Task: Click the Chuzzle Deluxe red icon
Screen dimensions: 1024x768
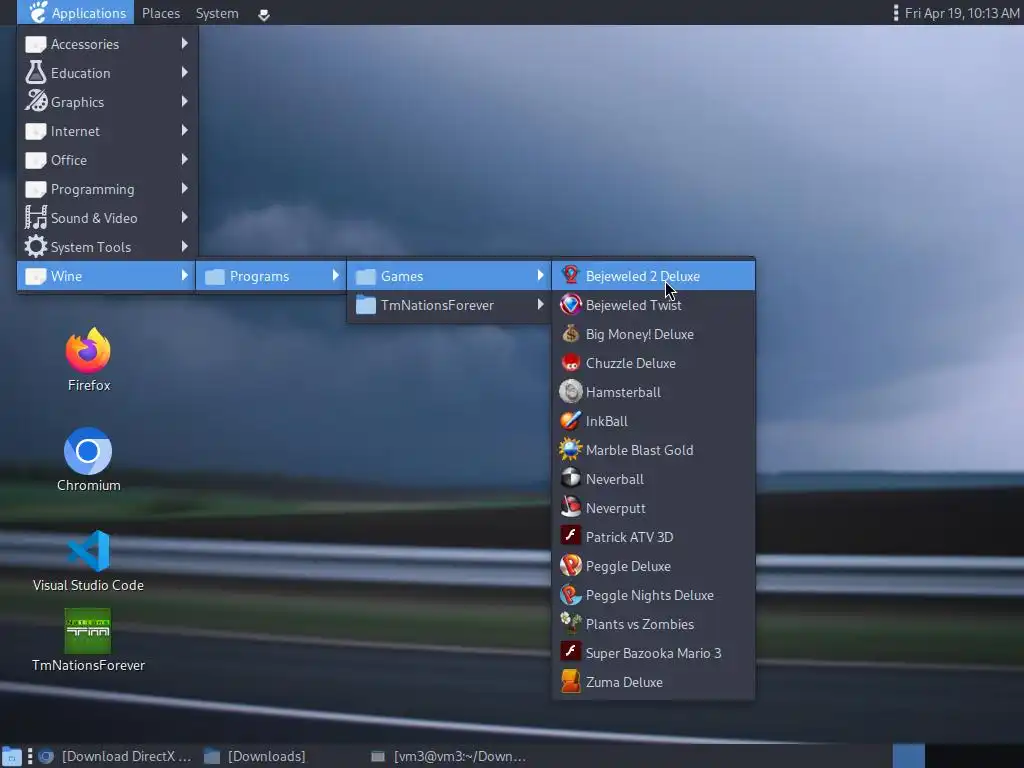Action: point(570,362)
